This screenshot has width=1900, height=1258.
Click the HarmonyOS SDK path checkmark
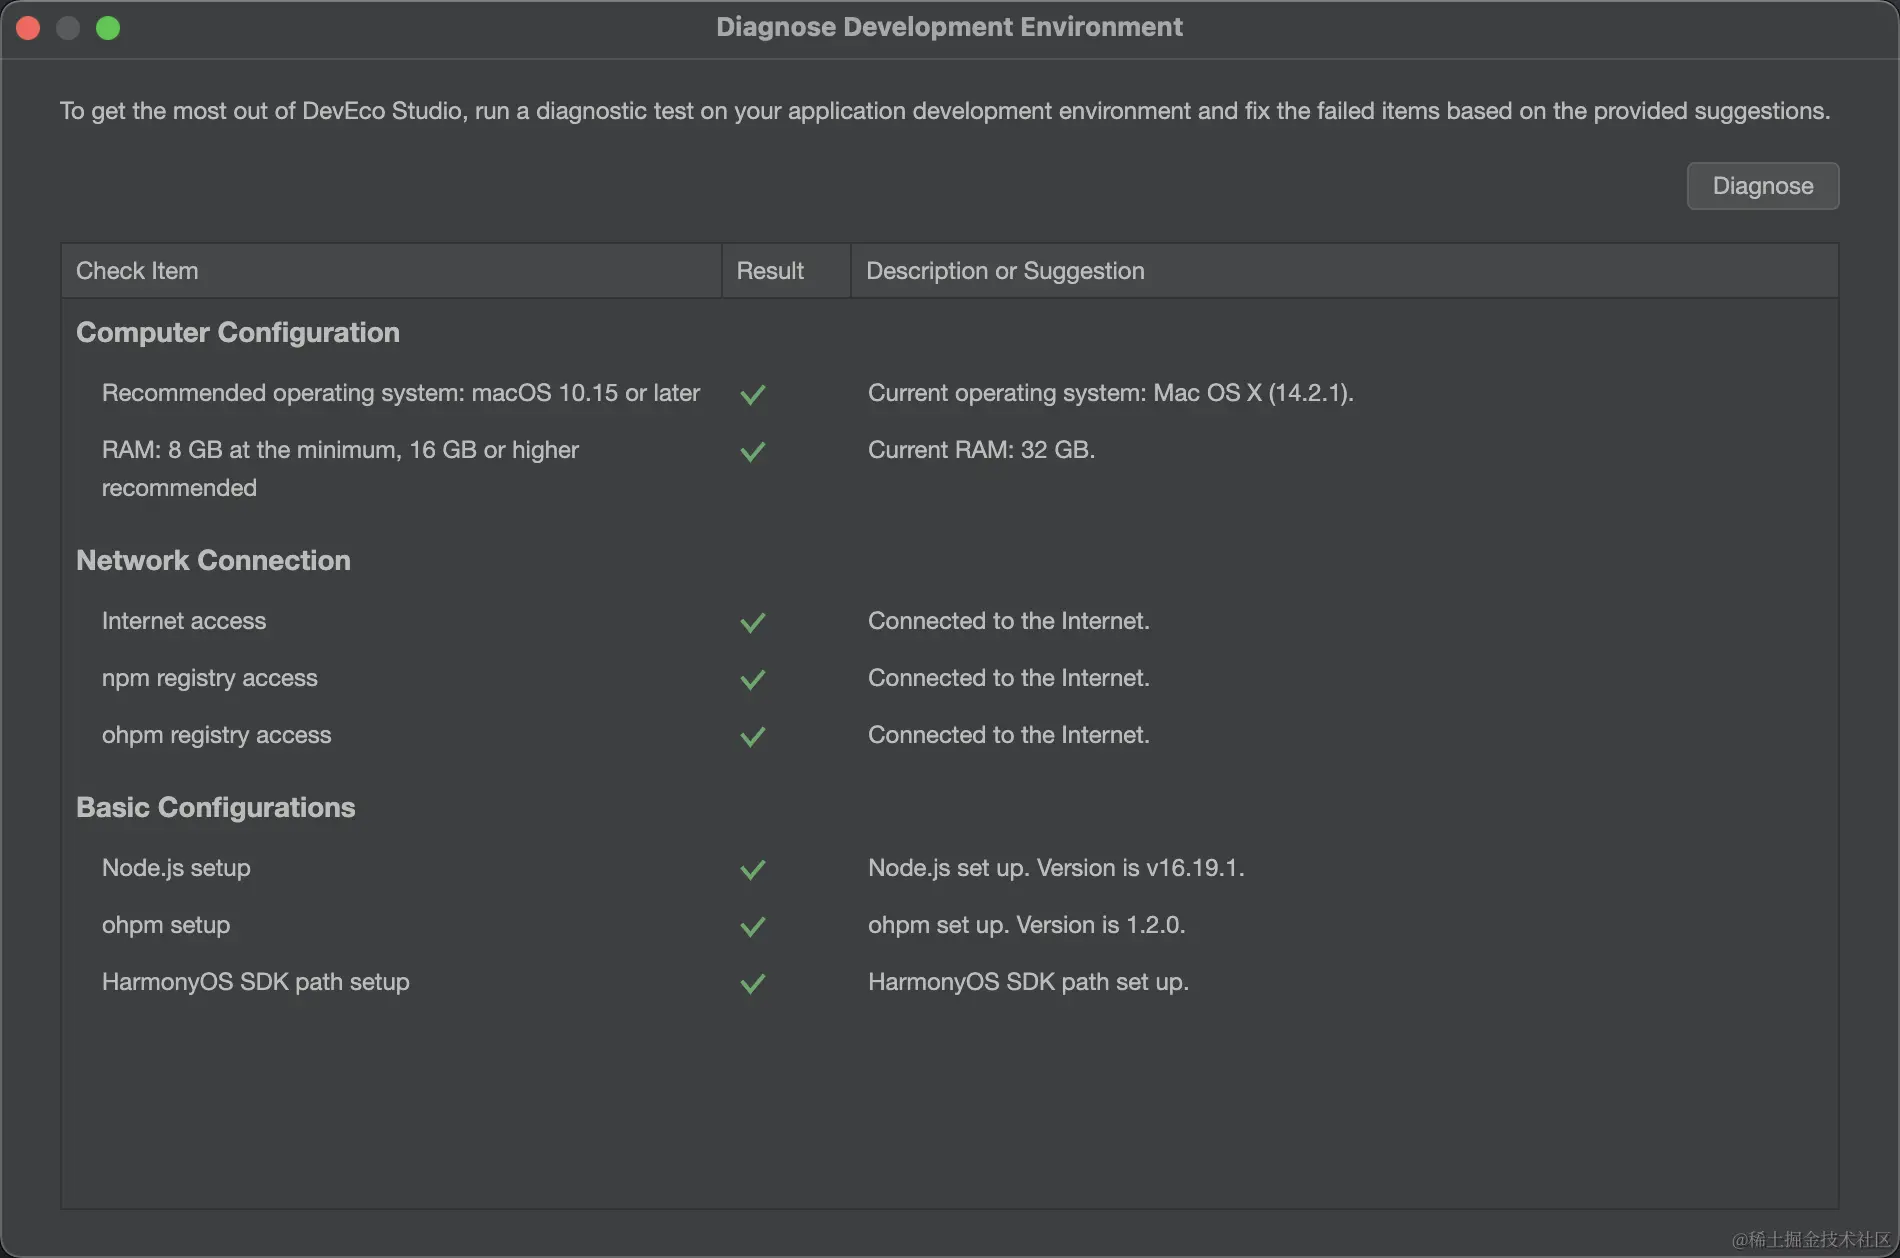point(753,983)
